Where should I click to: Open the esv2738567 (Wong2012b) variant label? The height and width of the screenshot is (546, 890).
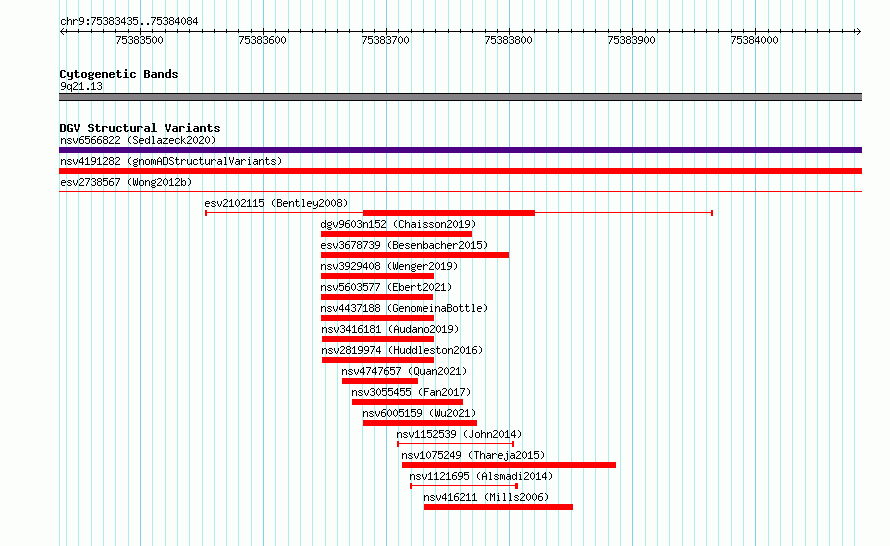(x=126, y=182)
